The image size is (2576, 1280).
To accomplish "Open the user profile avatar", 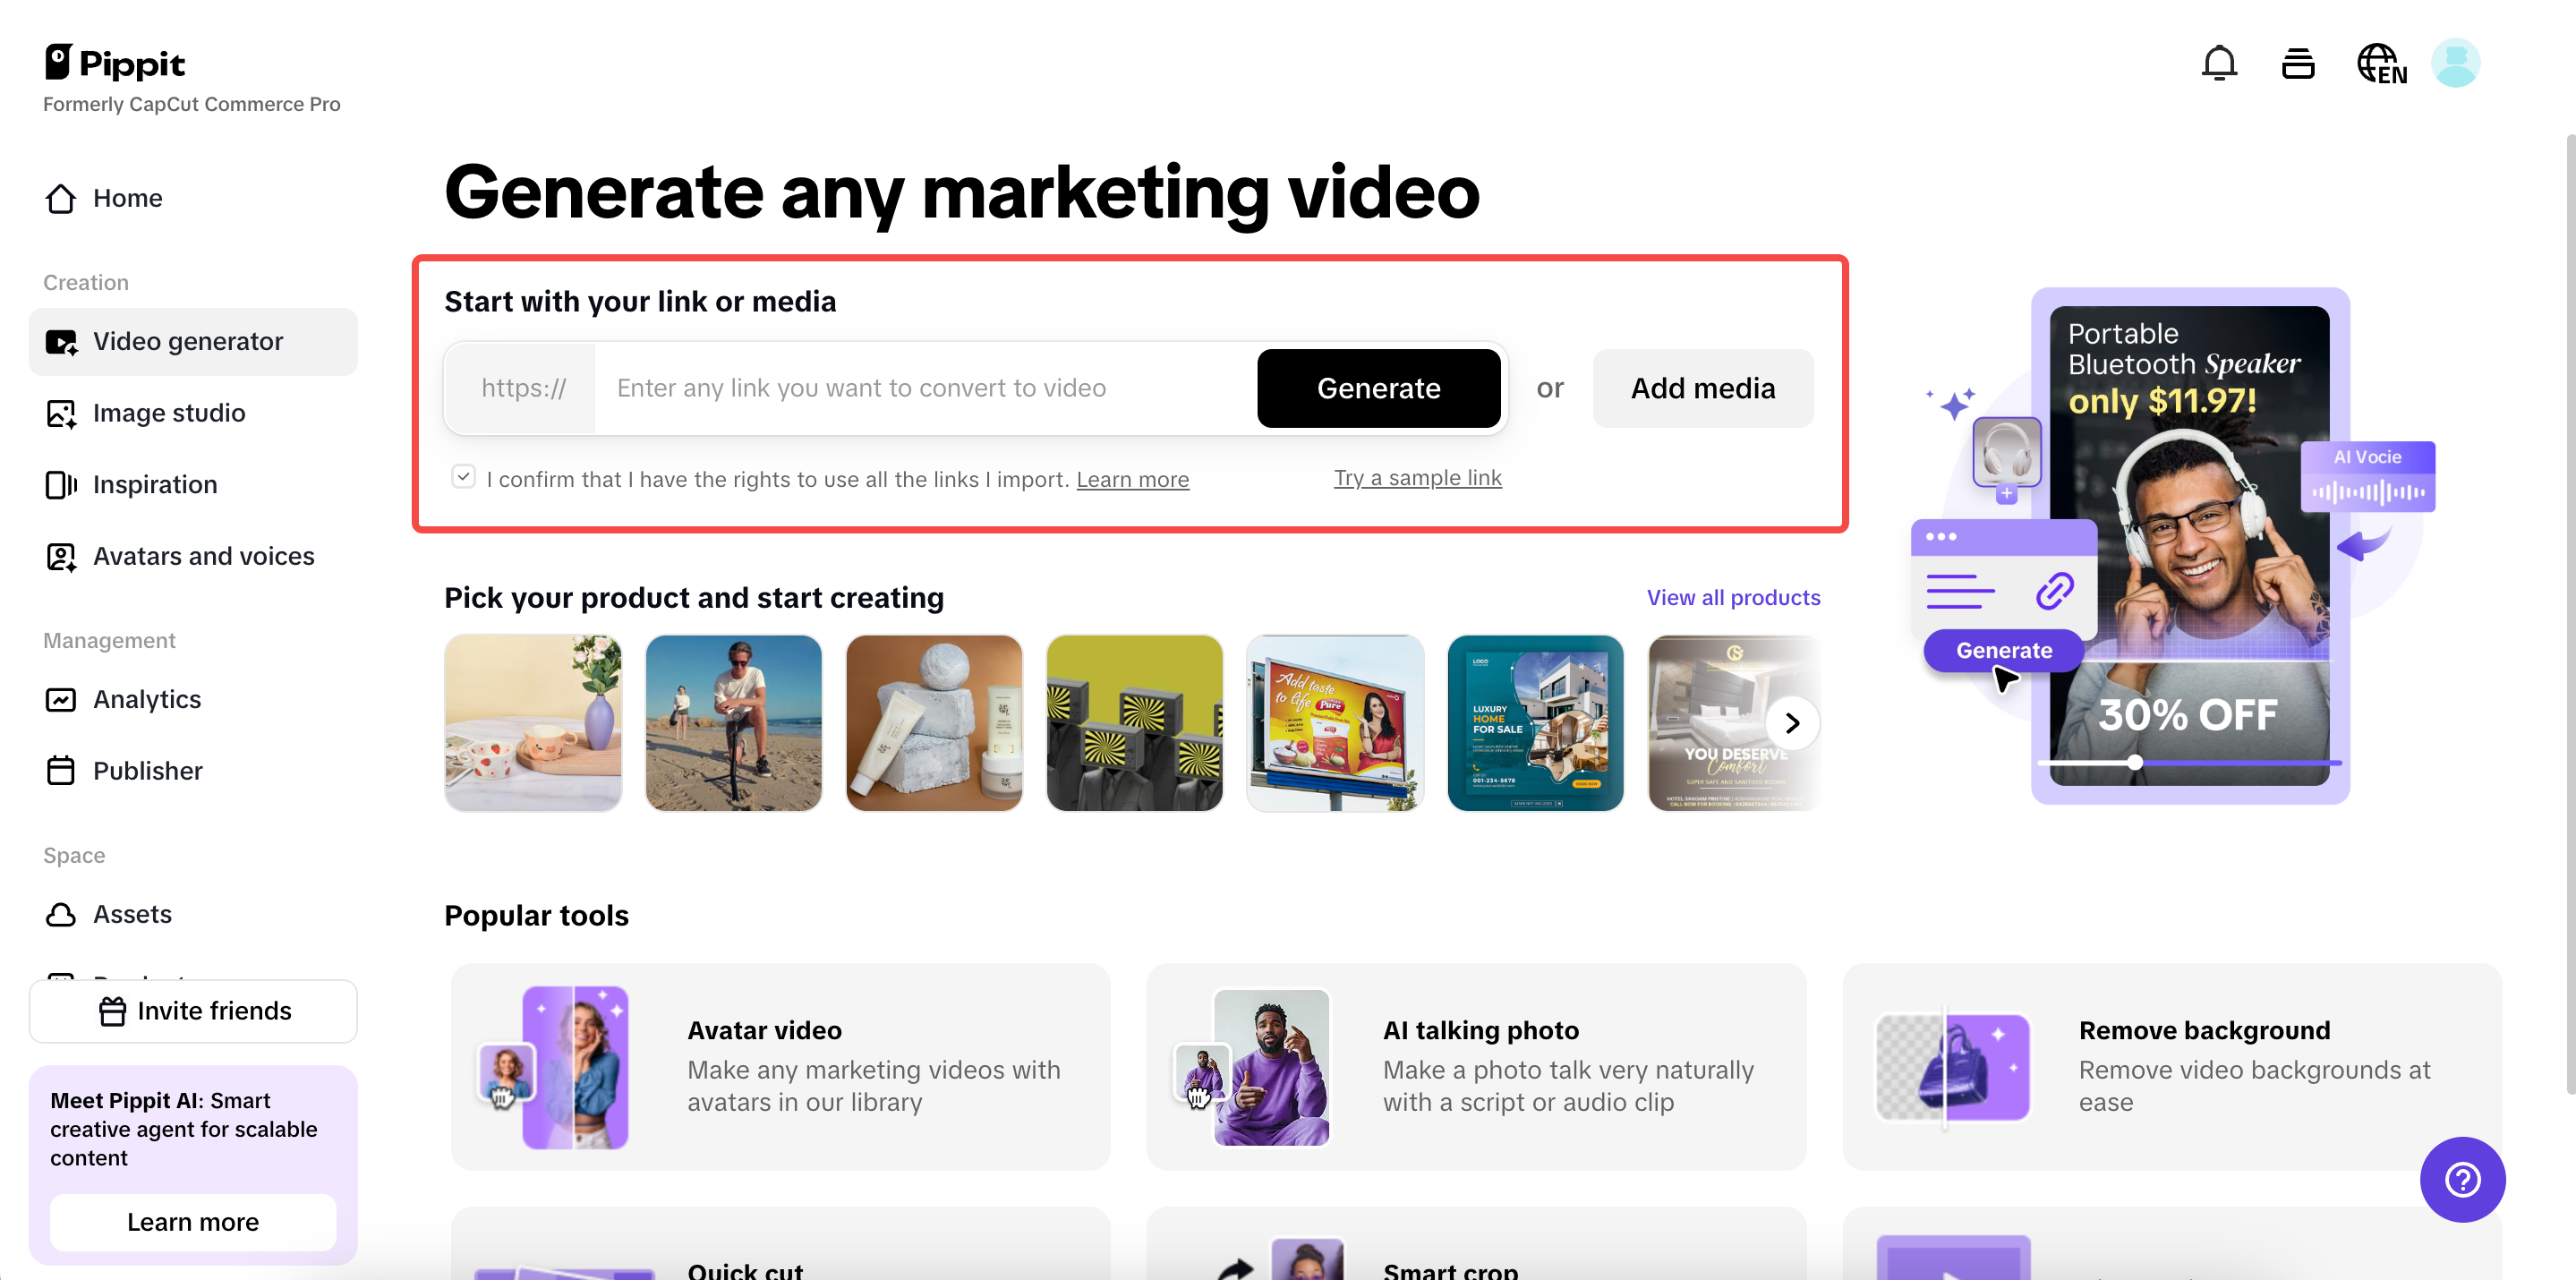I will coord(2455,63).
